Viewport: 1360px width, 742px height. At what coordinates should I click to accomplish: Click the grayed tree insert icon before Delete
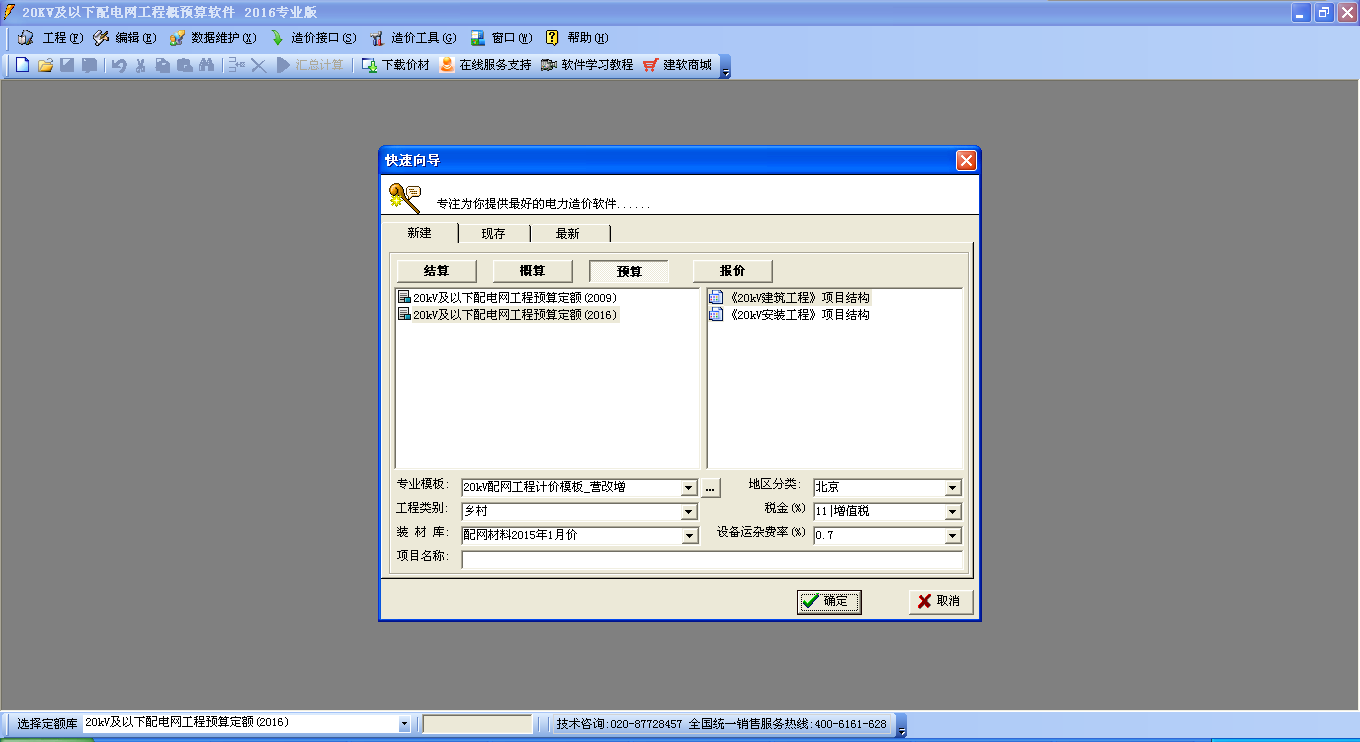(236, 65)
